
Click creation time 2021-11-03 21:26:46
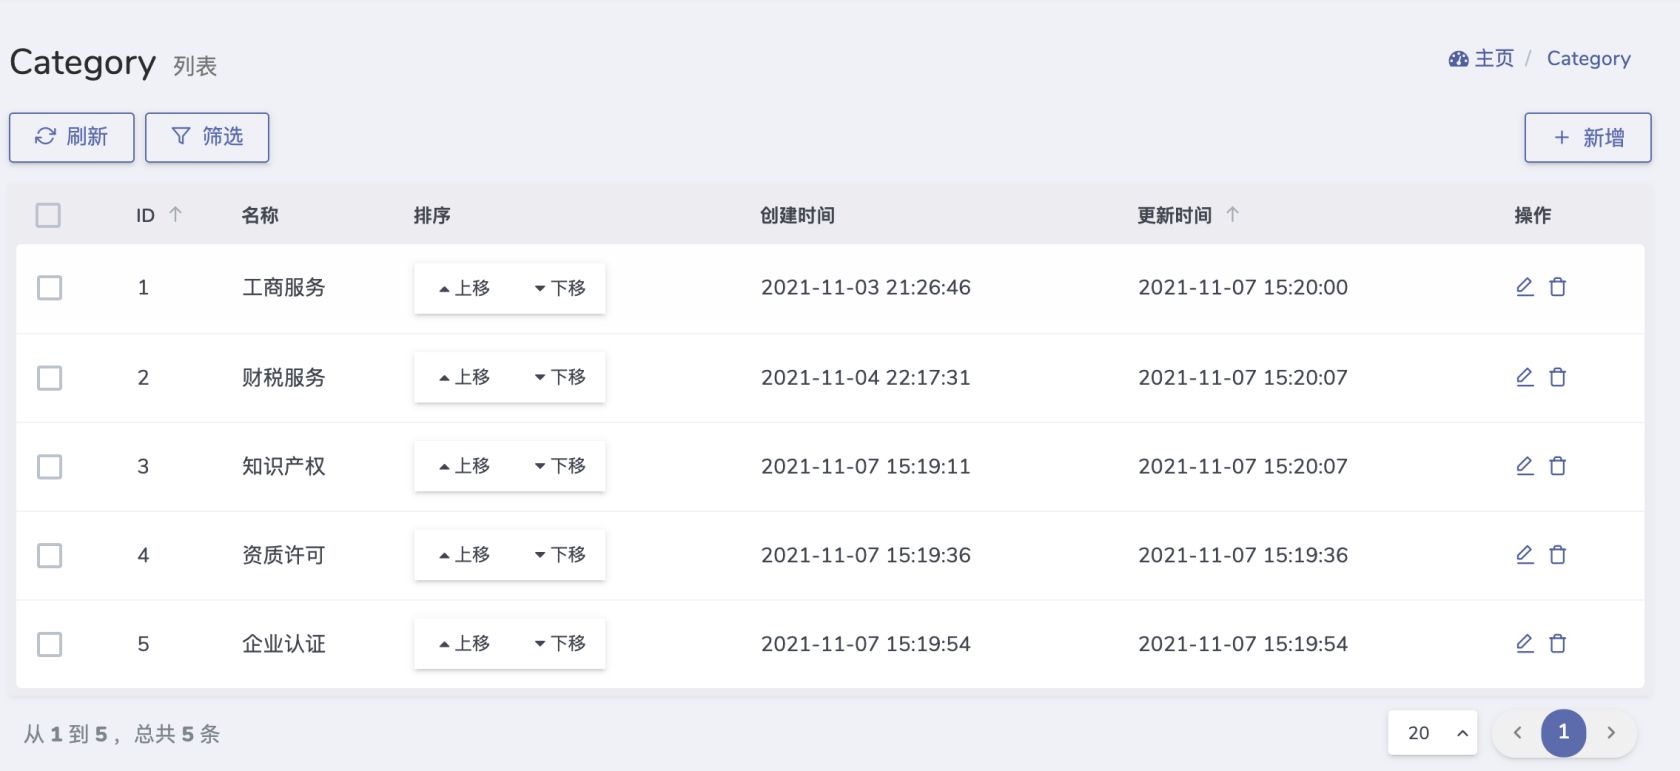[866, 288]
